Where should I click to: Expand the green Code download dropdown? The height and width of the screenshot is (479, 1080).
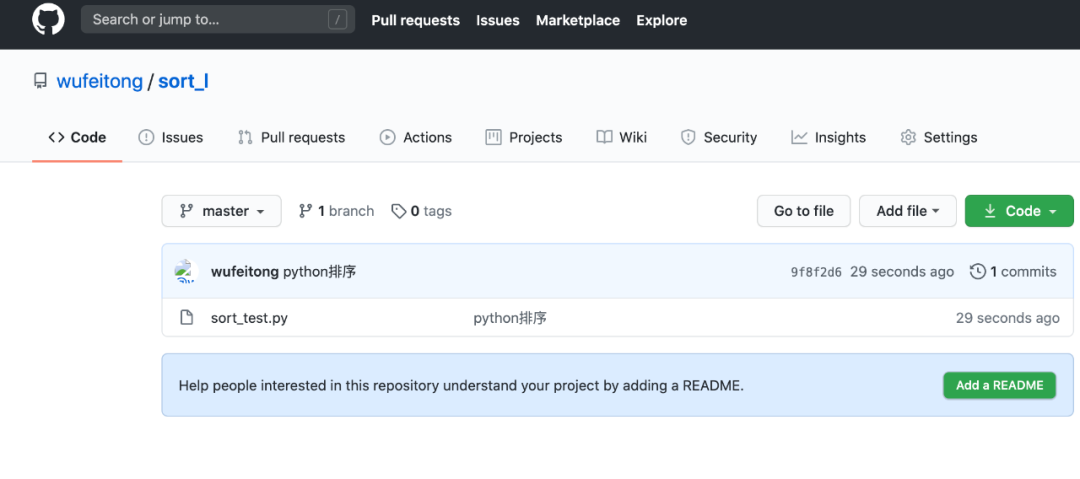[1019, 211]
